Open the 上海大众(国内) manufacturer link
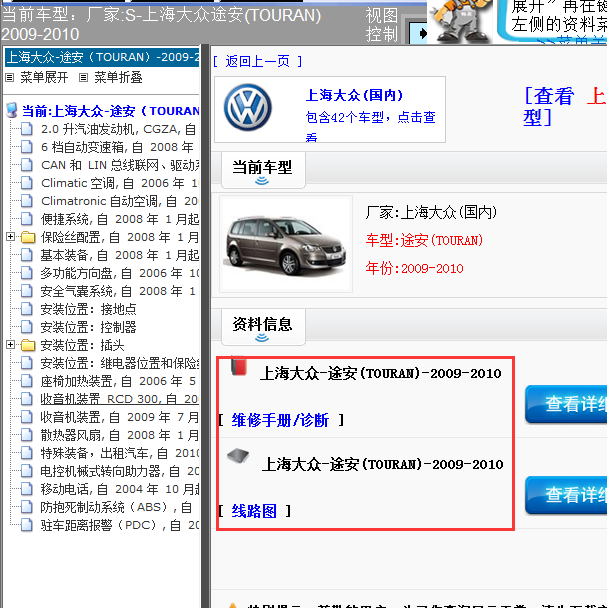 point(354,95)
